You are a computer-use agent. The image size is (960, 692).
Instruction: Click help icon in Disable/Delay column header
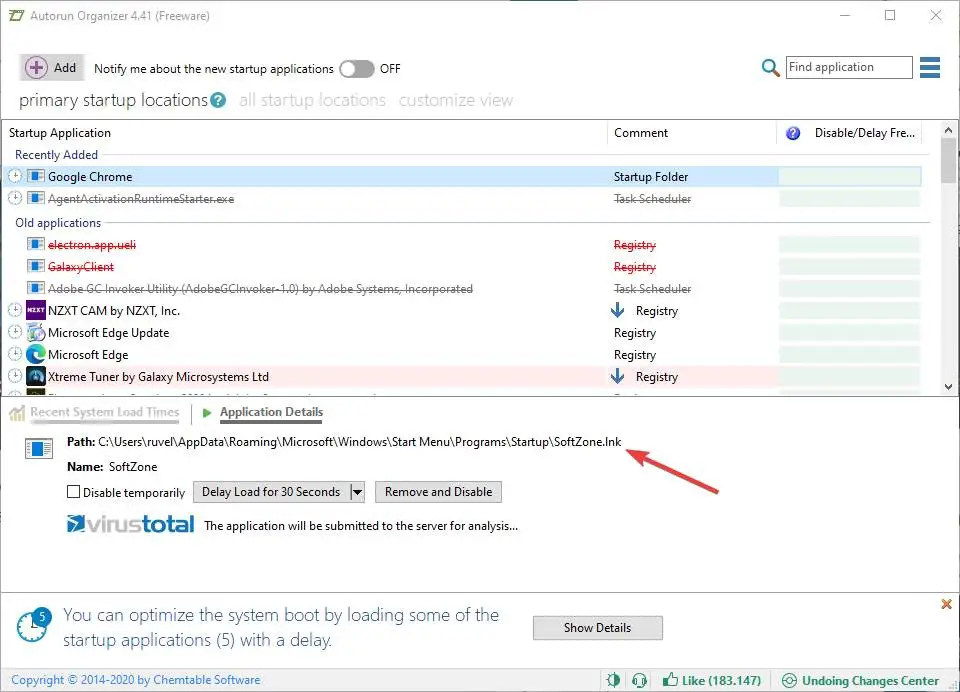coord(793,133)
